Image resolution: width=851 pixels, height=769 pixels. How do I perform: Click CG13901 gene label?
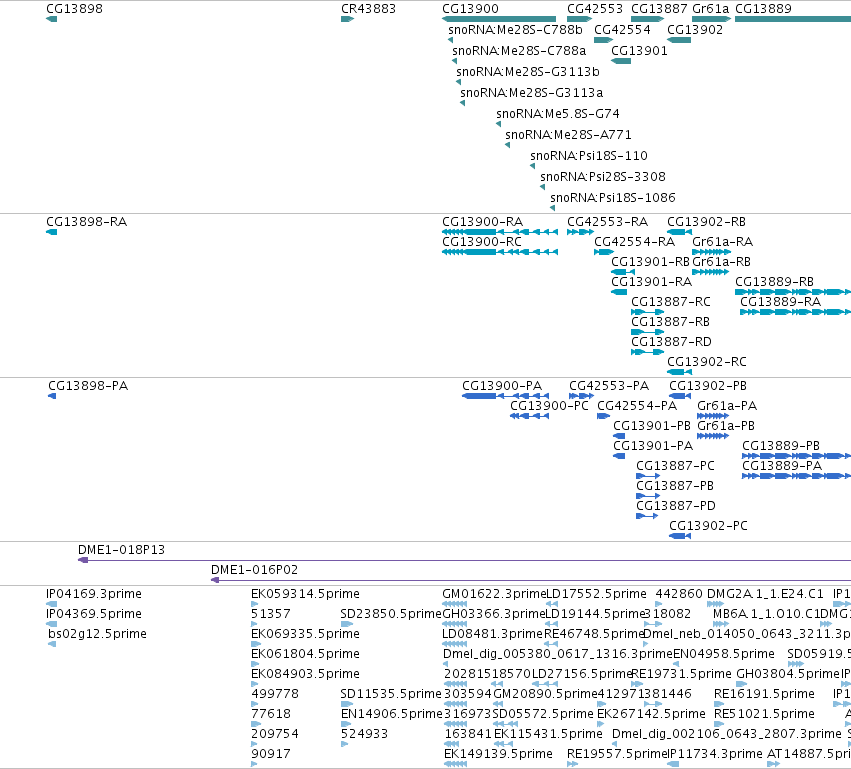pyautogui.click(x=639, y=51)
